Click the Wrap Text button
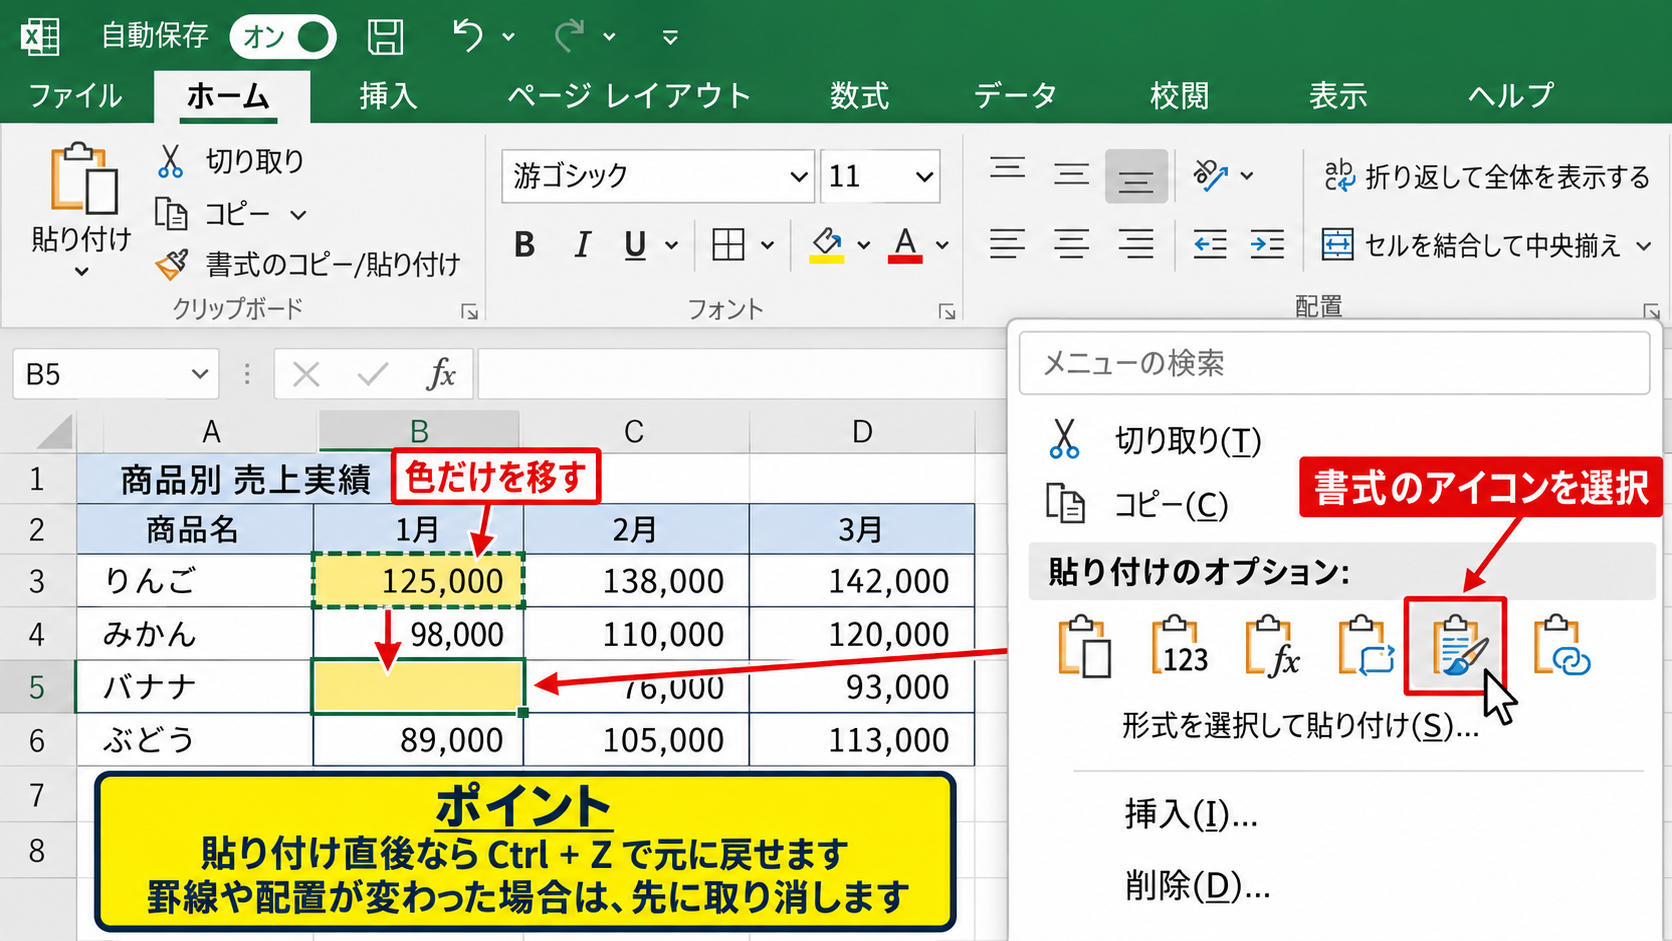 click(x=1487, y=177)
